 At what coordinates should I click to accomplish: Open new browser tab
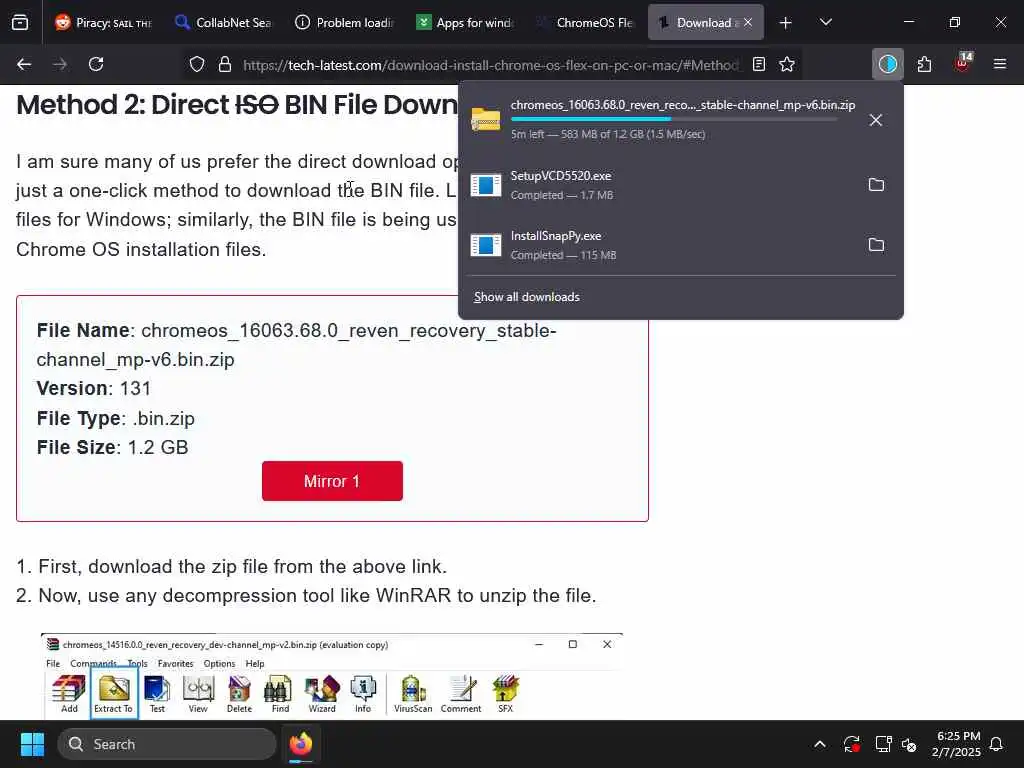click(x=786, y=23)
